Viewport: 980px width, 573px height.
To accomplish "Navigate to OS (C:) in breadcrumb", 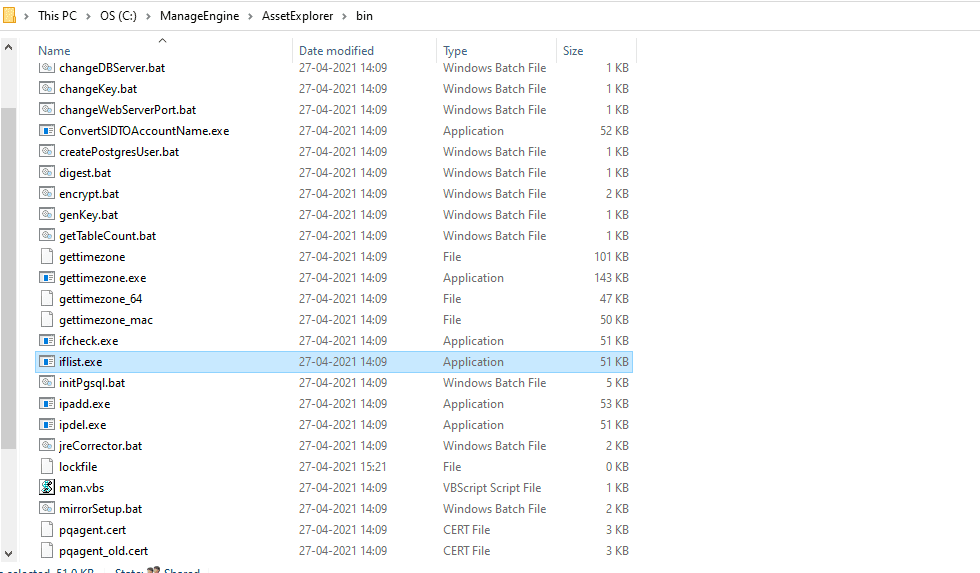I will tap(118, 16).
